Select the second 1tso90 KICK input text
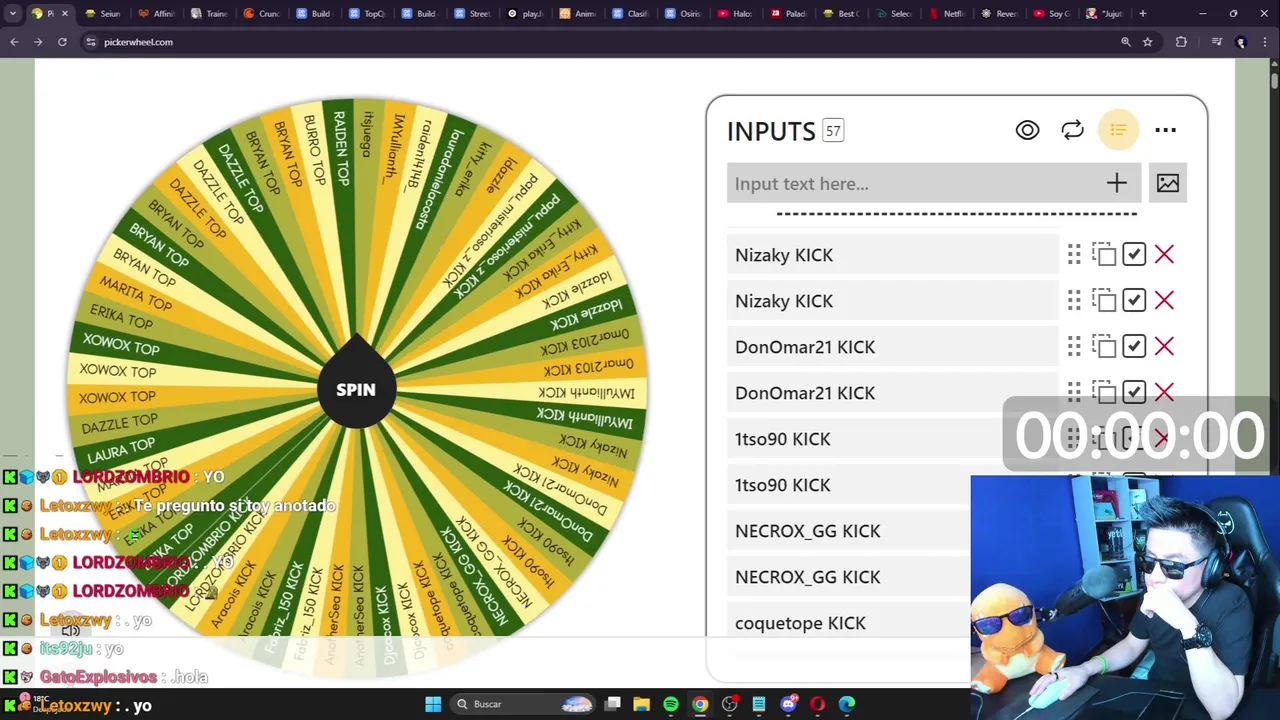Image resolution: width=1280 pixels, height=720 pixels. [x=782, y=485]
